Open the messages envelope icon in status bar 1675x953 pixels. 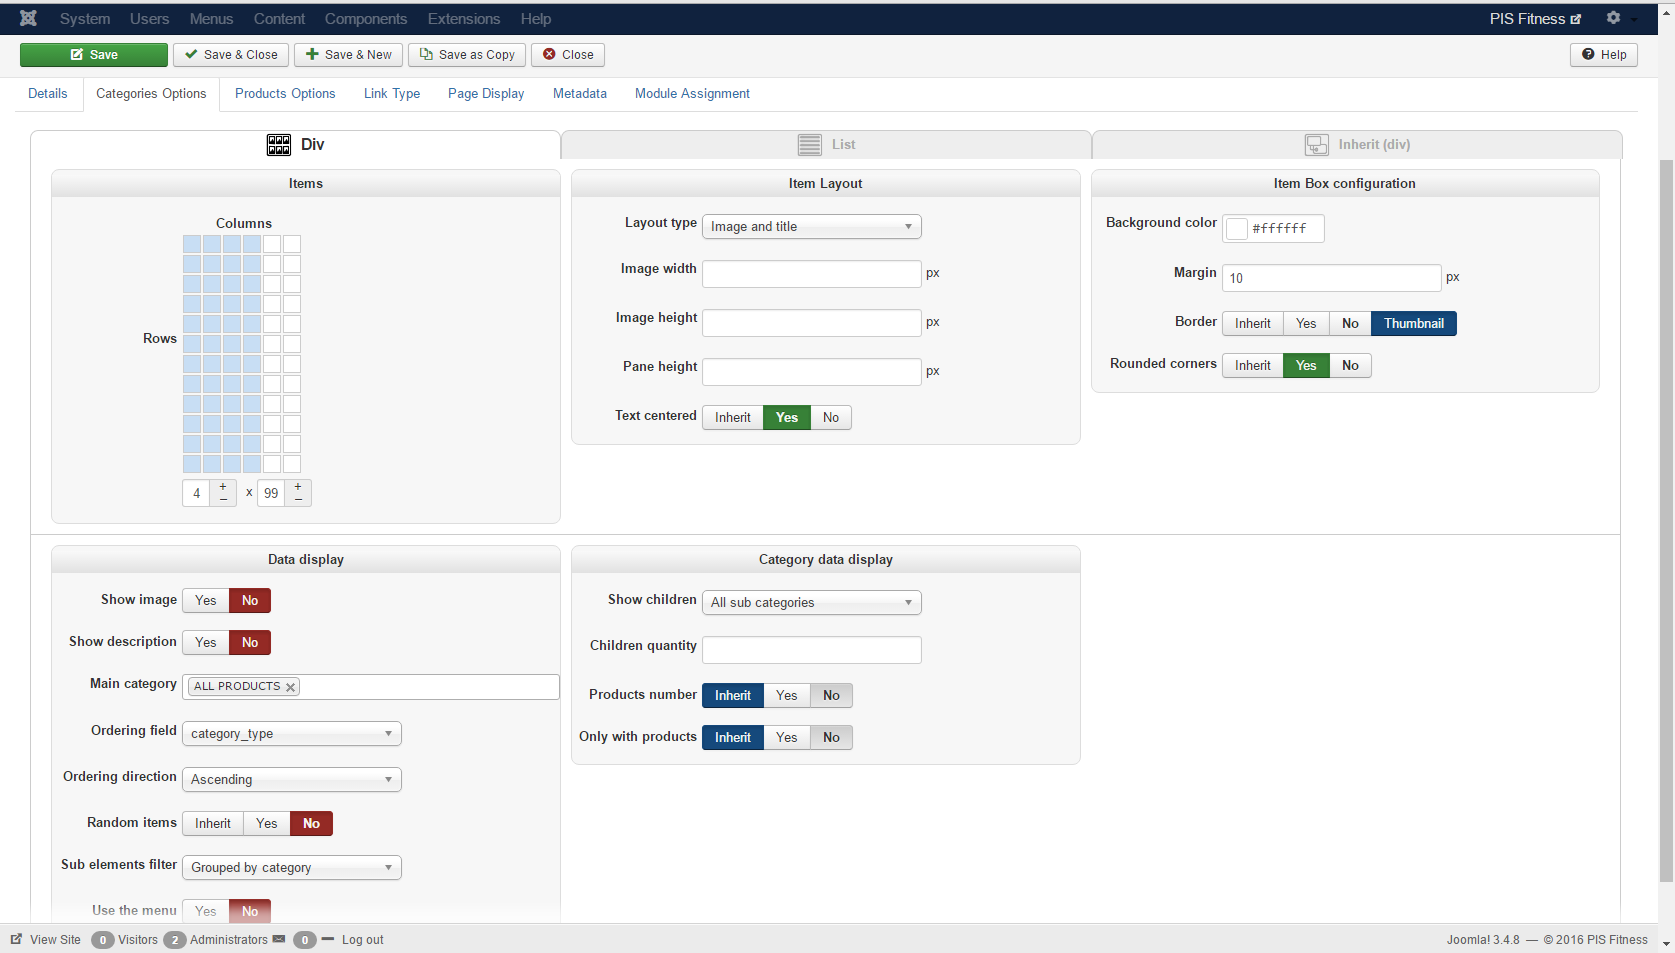[x=279, y=939]
